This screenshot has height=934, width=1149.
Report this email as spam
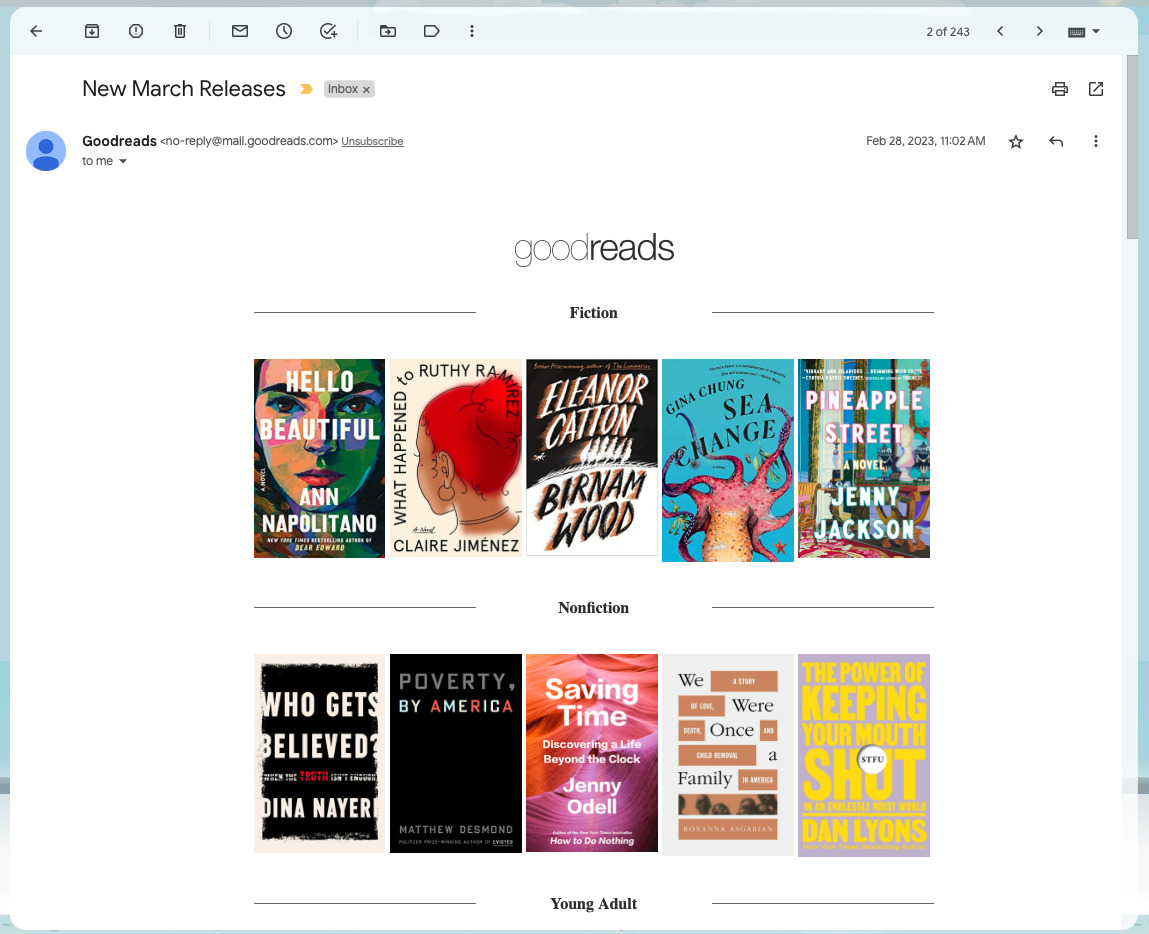[x=136, y=31]
